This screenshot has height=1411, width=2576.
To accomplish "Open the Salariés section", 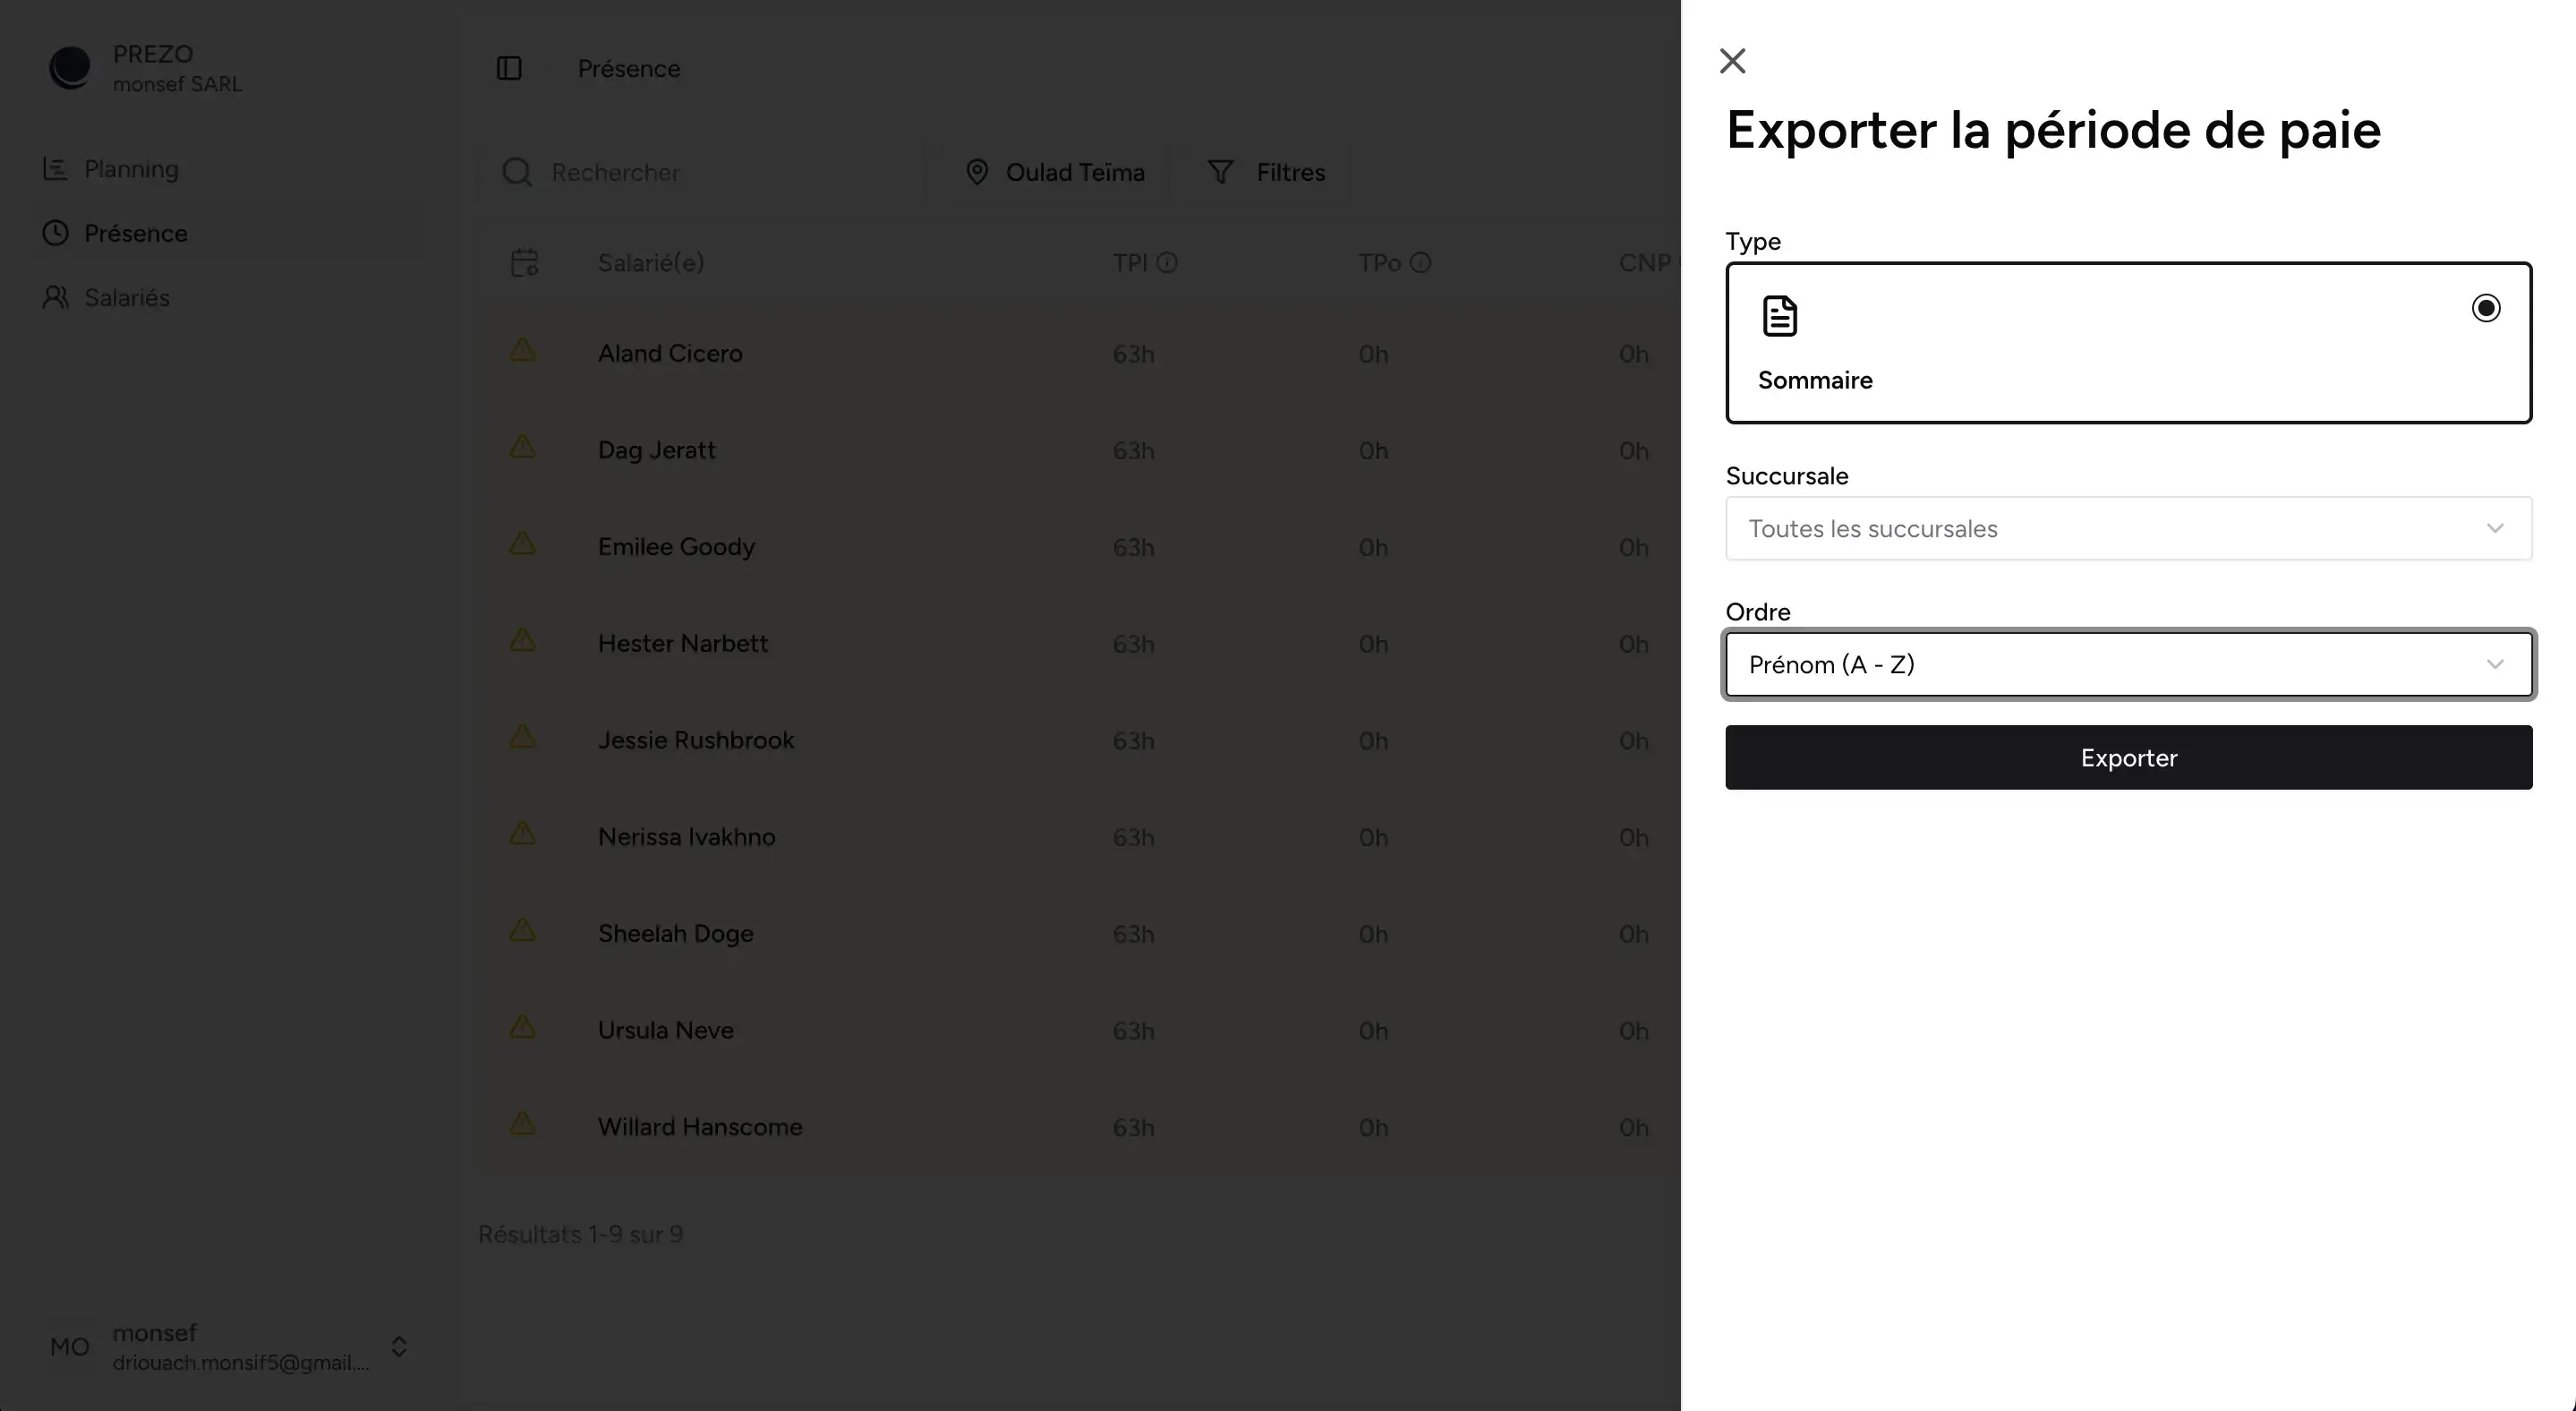I will [127, 297].
